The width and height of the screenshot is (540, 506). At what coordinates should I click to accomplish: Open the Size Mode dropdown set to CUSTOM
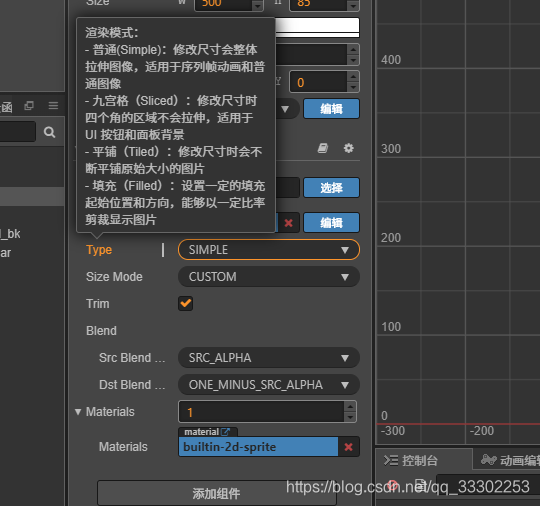269,277
